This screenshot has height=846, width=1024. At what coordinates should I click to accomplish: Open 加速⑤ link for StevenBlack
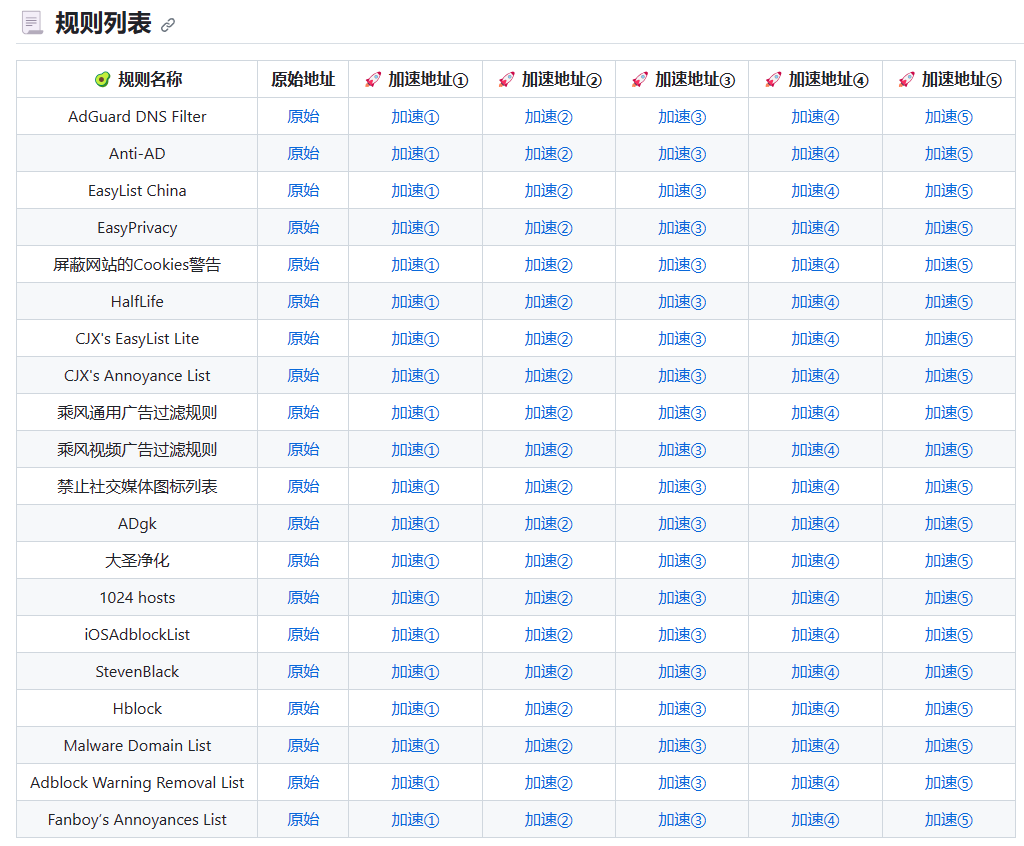pos(948,672)
